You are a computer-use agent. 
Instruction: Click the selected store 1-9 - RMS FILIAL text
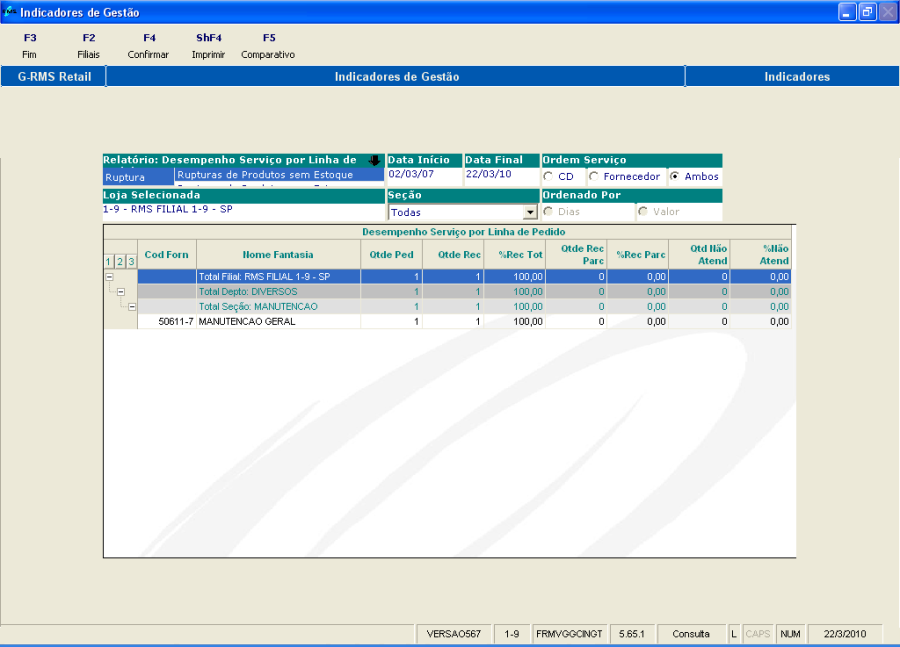[168, 210]
